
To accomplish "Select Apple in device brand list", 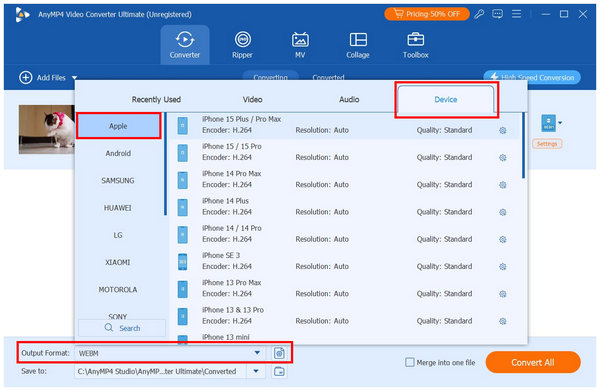I will tap(118, 126).
